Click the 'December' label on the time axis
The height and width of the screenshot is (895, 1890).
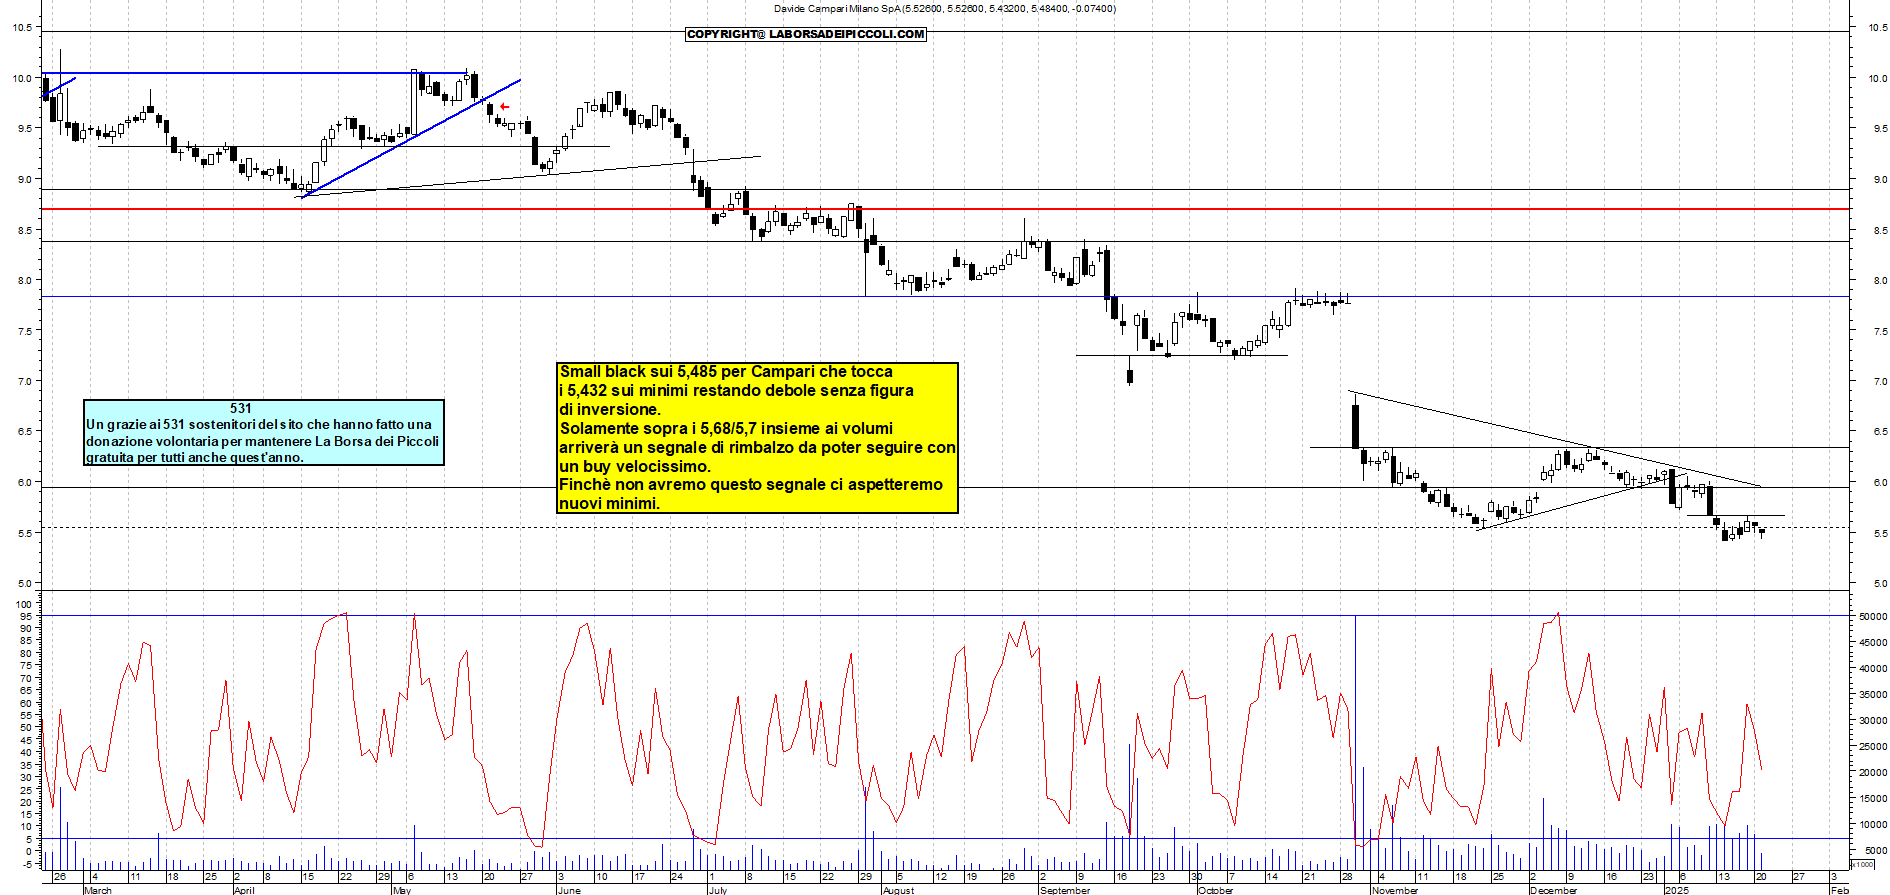pyautogui.click(x=1553, y=890)
